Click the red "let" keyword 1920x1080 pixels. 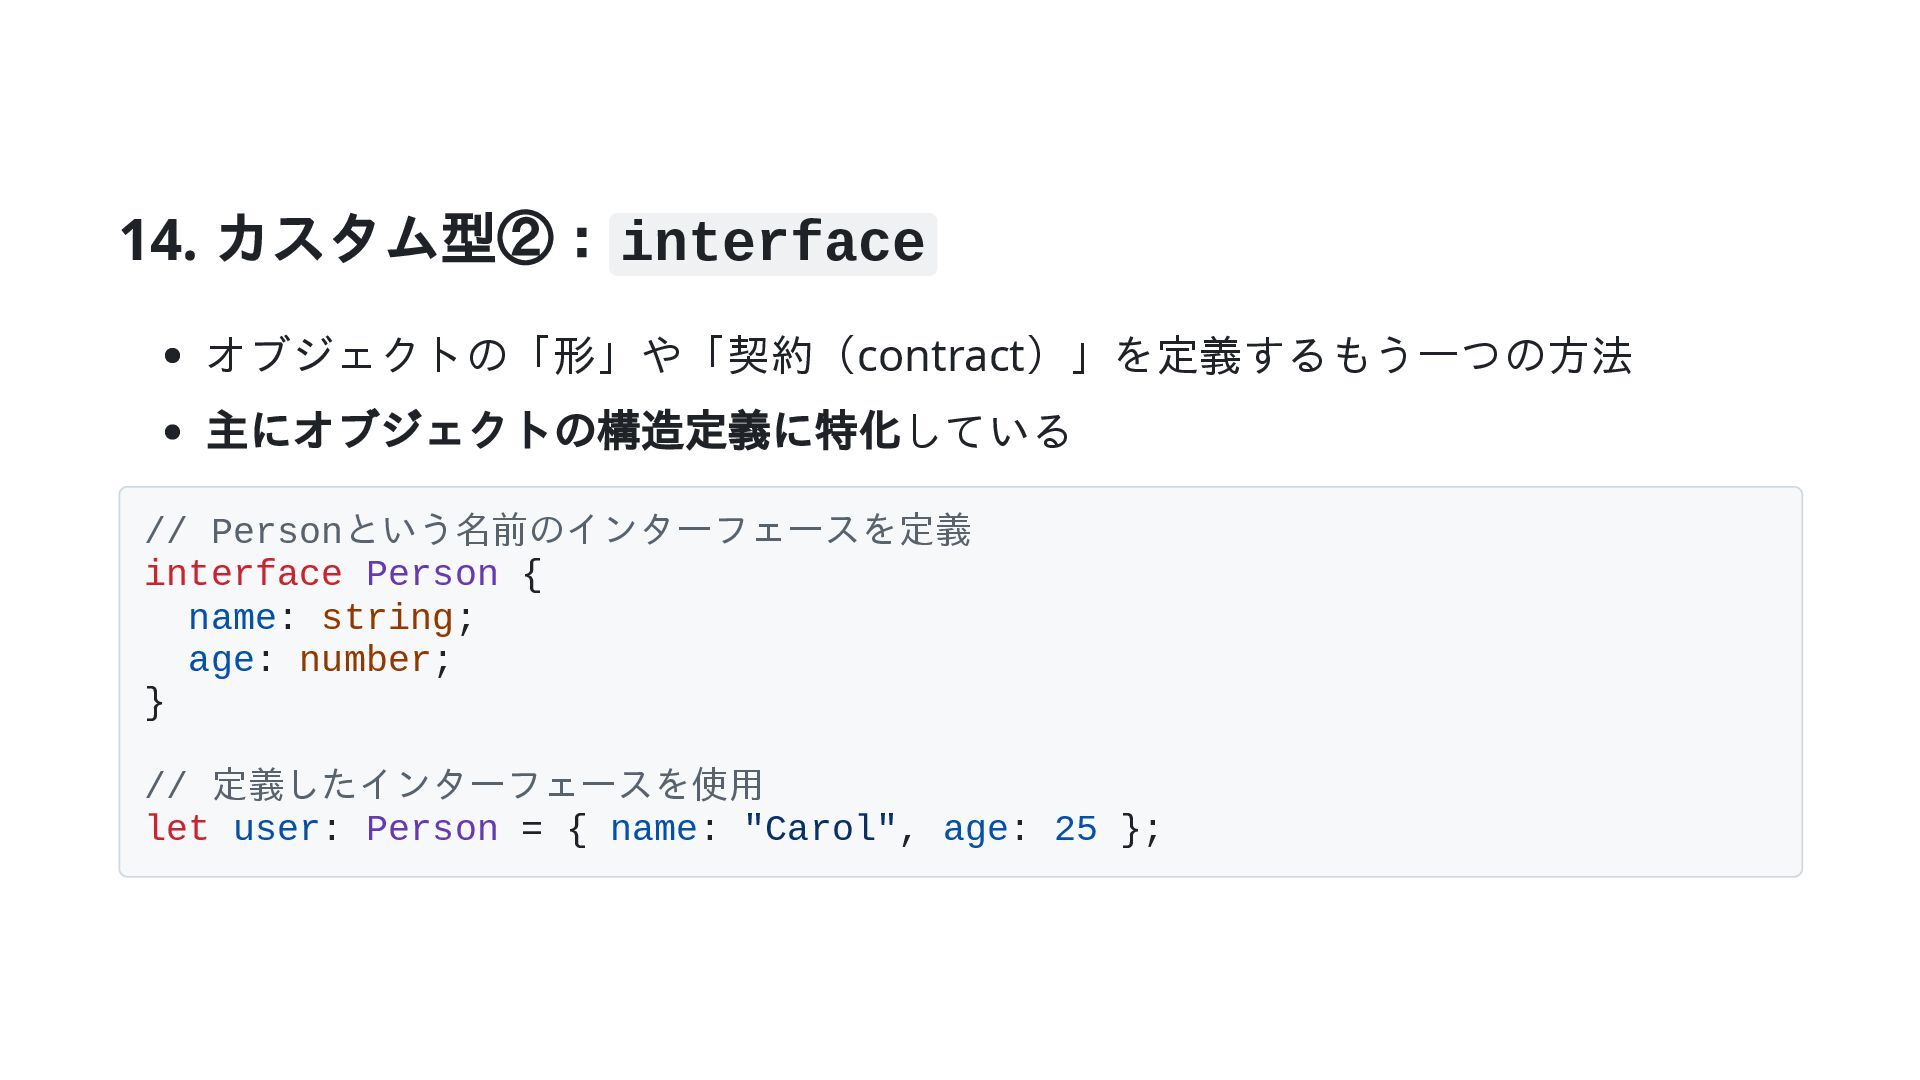tap(177, 829)
